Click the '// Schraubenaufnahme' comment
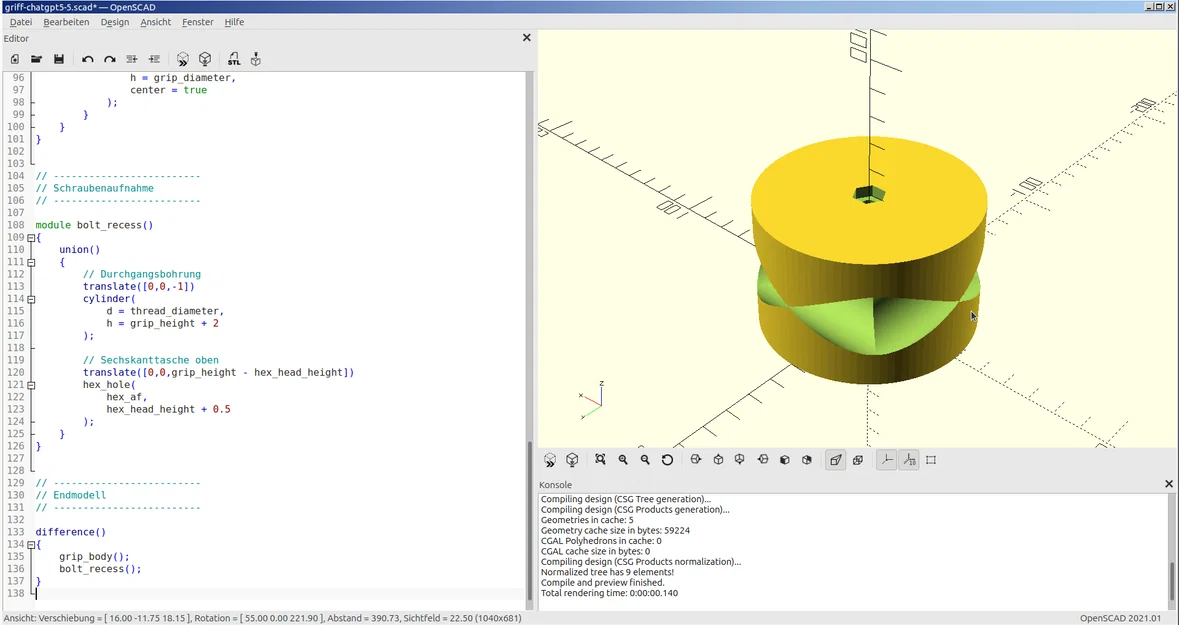This screenshot has height=625, width=1179. click(94, 188)
